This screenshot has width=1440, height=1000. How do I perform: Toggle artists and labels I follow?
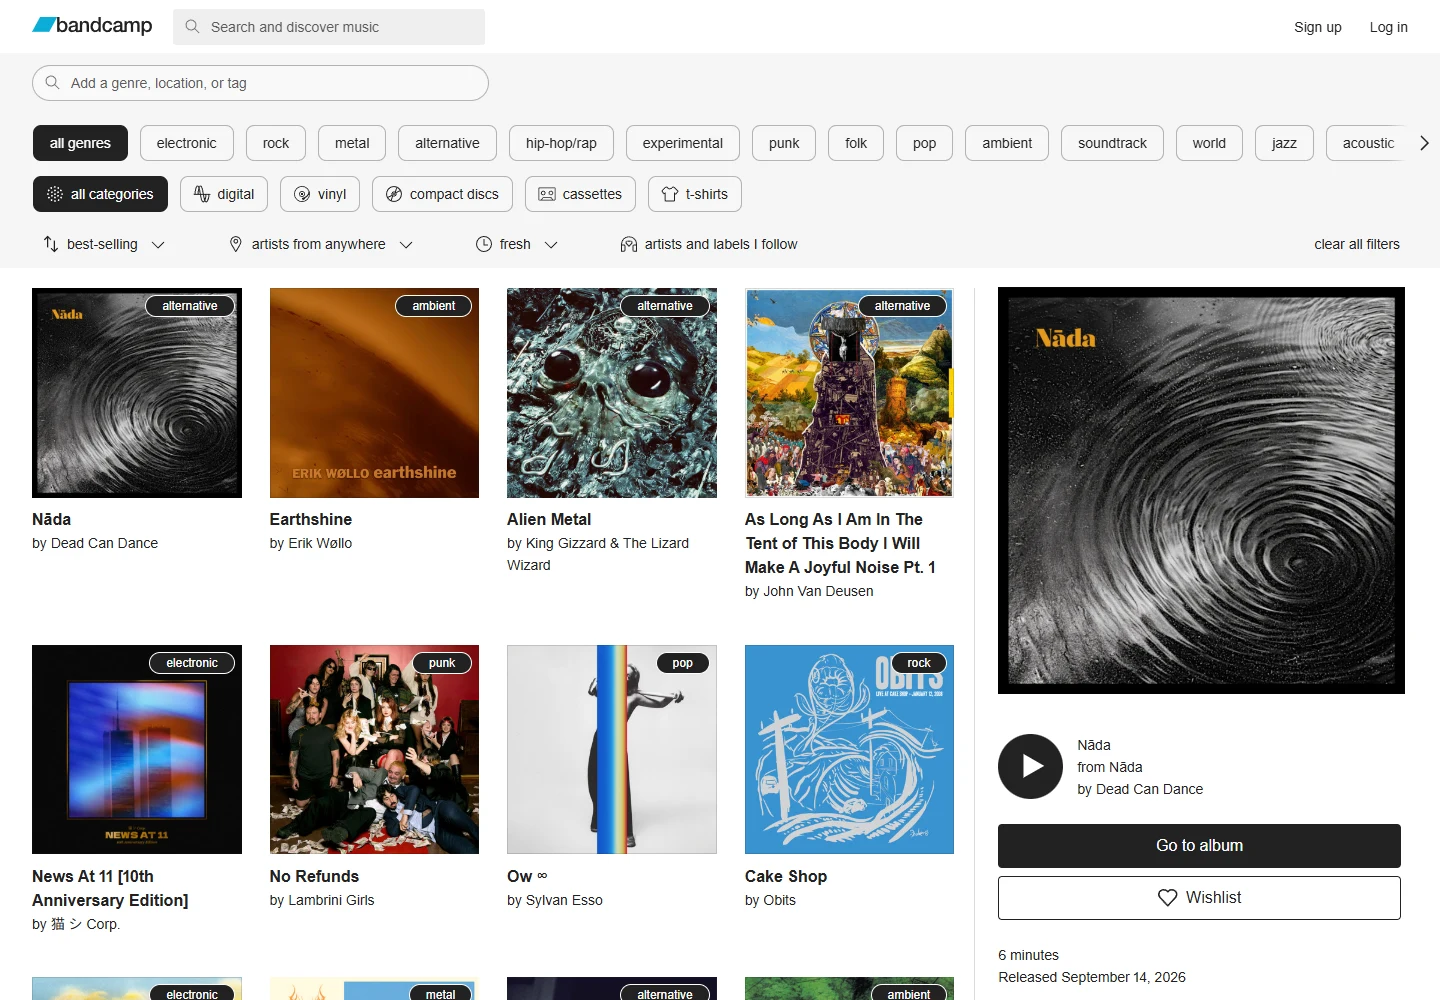pos(709,244)
